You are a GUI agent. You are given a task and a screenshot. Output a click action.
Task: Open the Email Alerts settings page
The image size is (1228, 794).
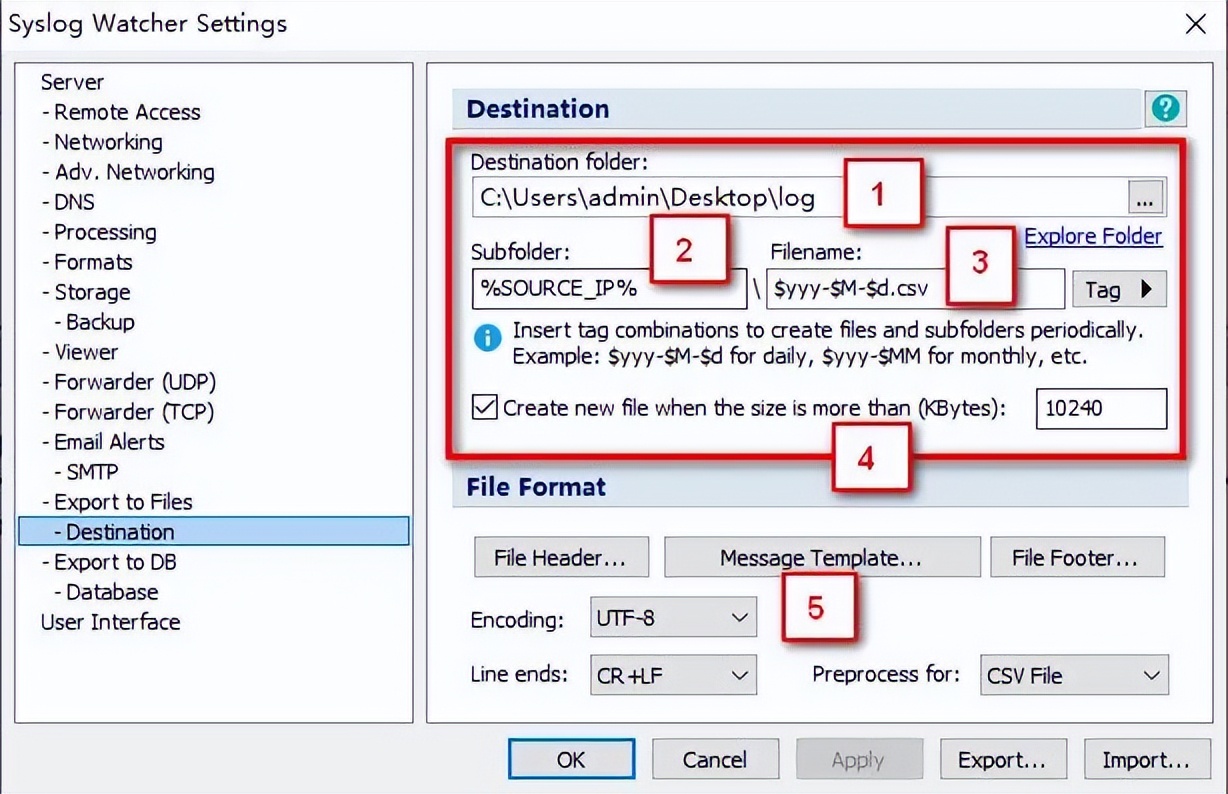click(x=109, y=442)
